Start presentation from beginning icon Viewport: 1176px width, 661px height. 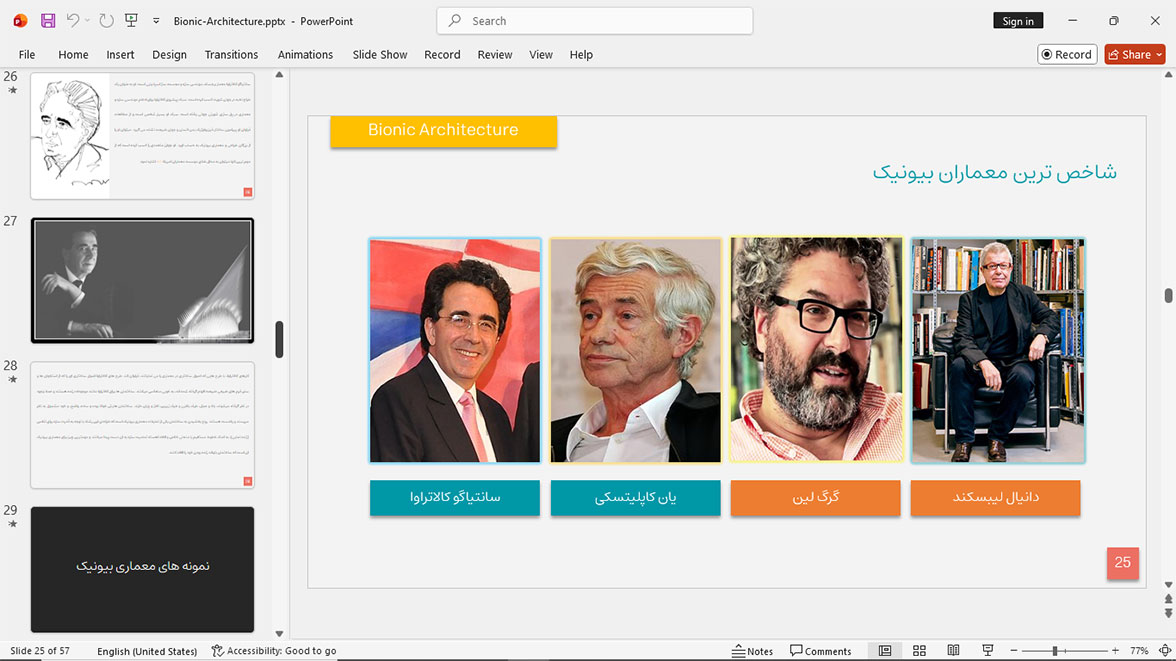[x=131, y=21]
